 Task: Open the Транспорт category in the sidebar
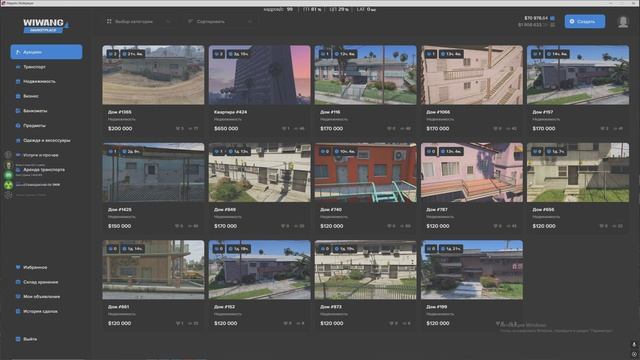[34, 67]
